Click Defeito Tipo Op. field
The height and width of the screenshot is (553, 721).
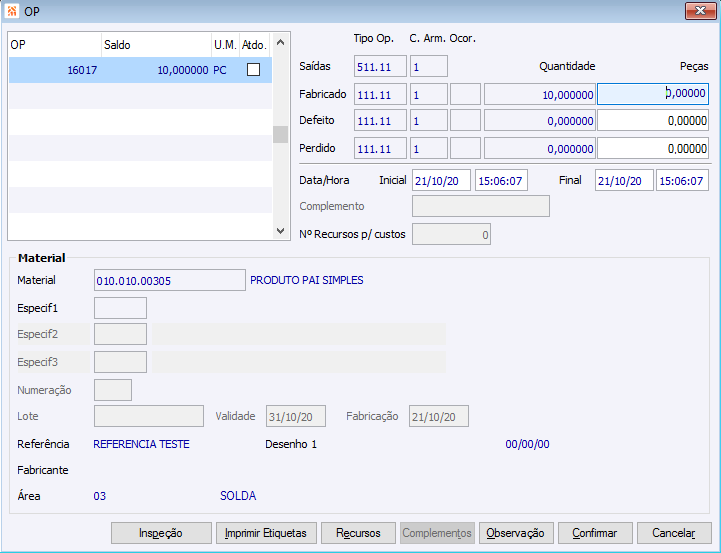click(x=380, y=120)
